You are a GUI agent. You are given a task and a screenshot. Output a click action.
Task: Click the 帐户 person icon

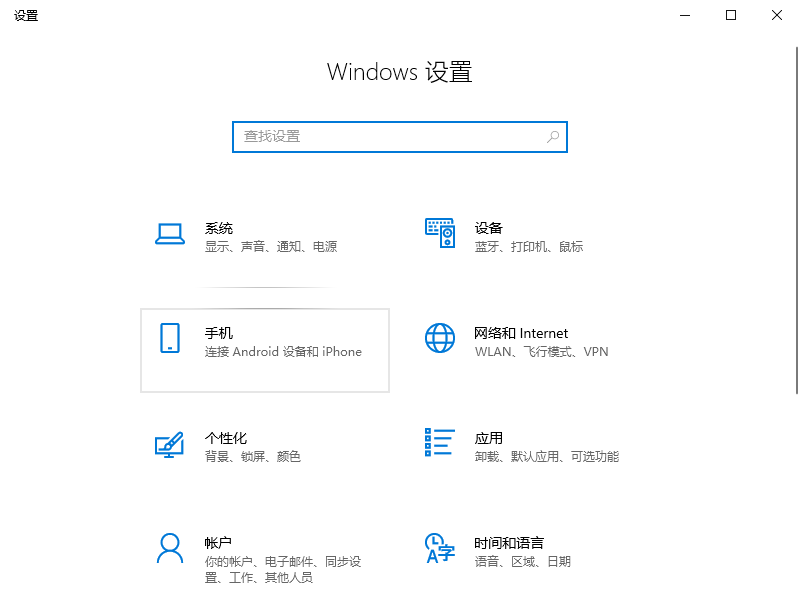pyautogui.click(x=170, y=549)
